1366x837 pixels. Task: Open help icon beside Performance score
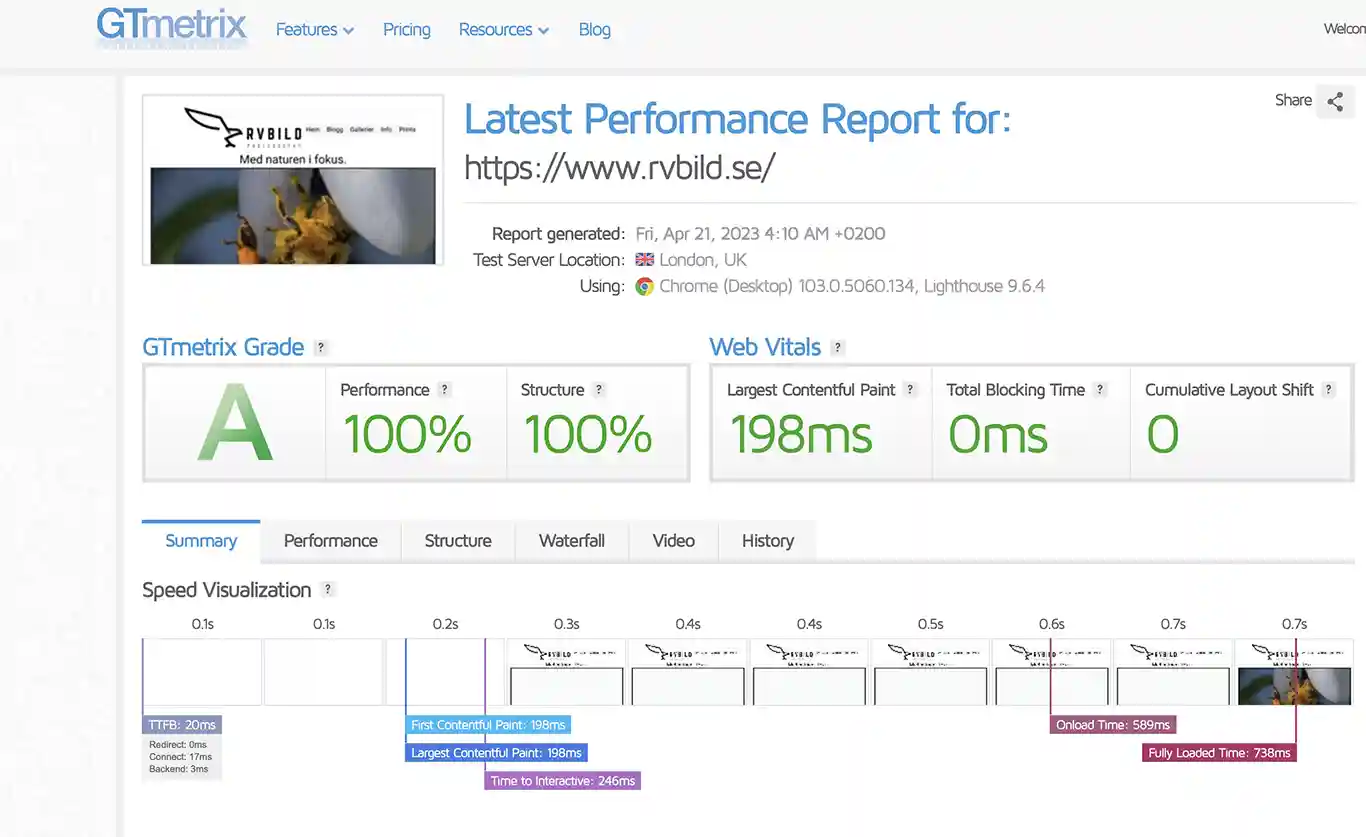tap(445, 390)
